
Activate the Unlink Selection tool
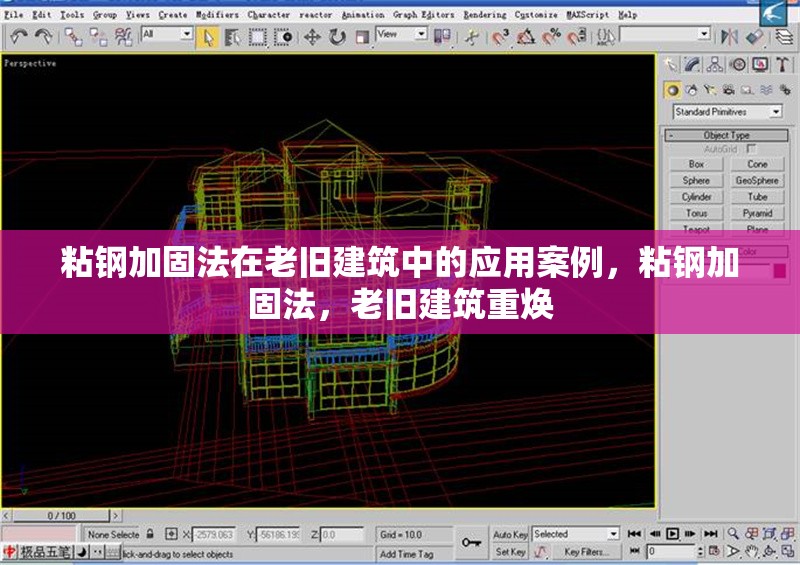(x=98, y=37)
